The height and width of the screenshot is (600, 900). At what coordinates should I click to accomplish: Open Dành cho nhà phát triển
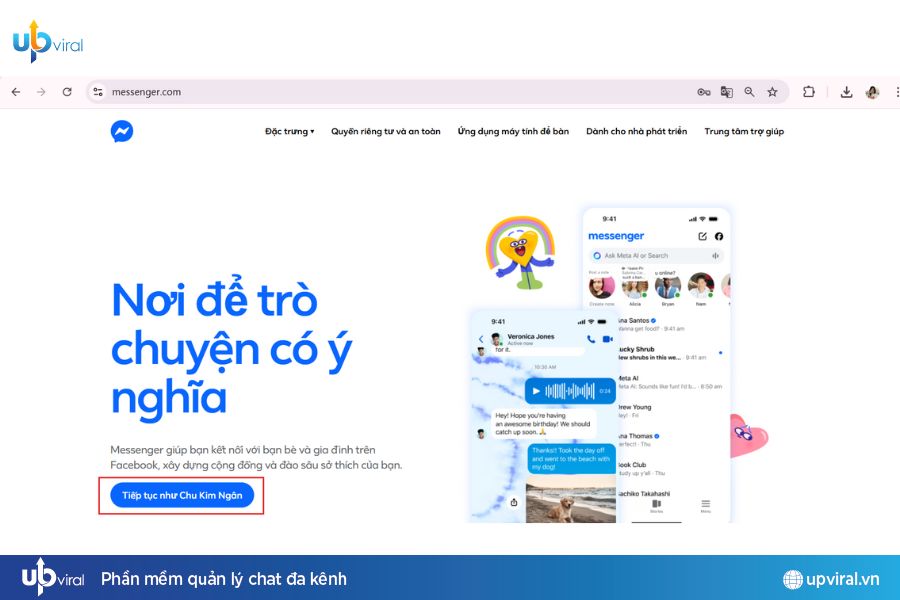pyautogui.click(x=637, y=131)
